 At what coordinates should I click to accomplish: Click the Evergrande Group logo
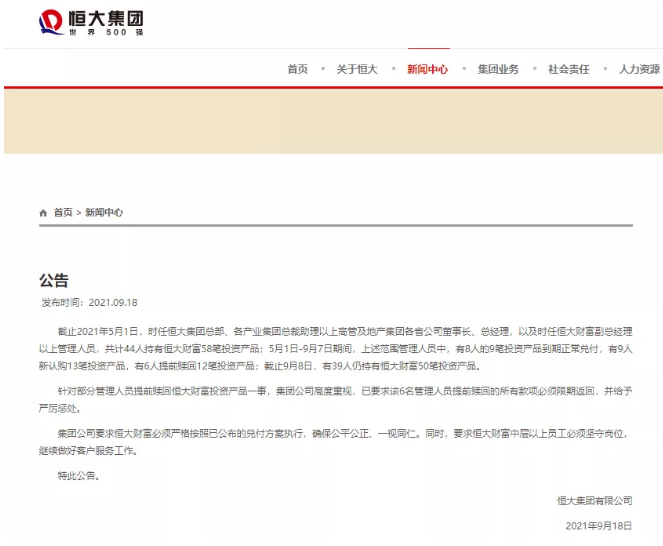(x=91, y=22)
